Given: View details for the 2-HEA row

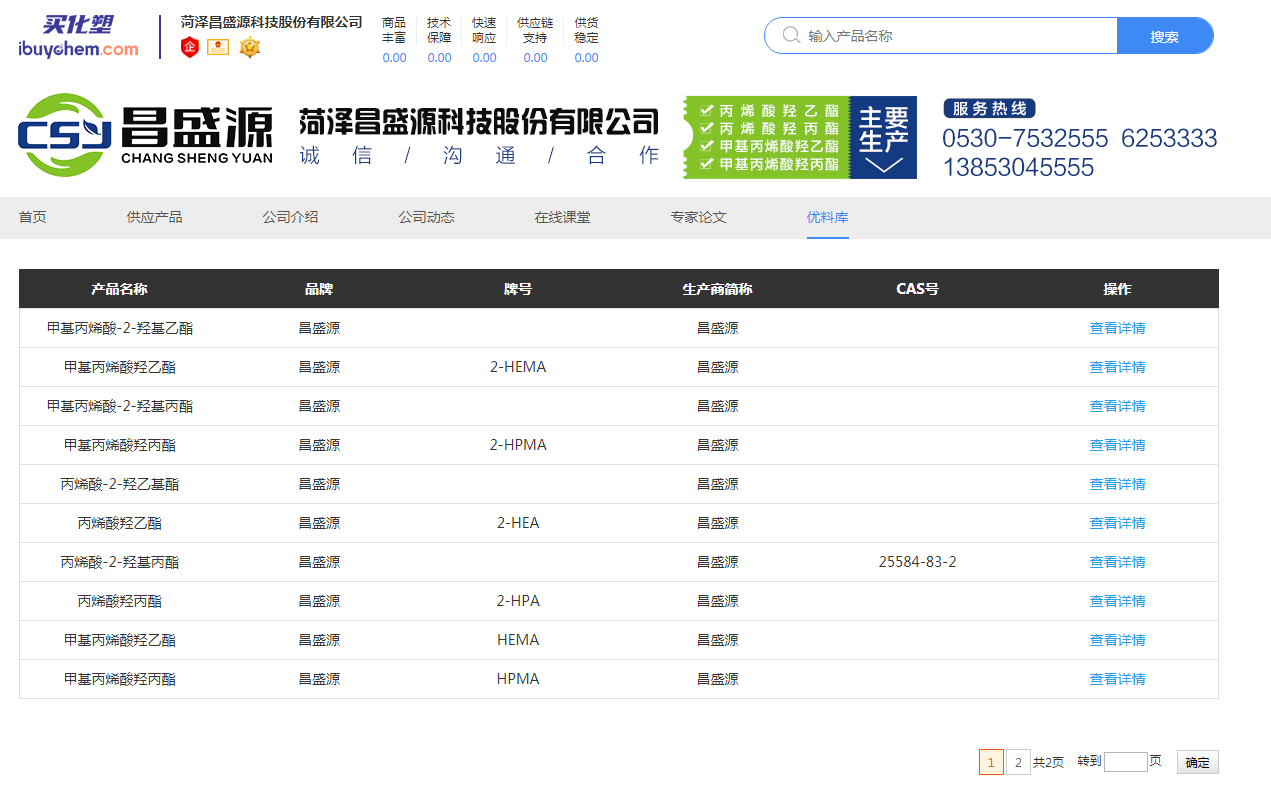Looking at the screenshot, I should pyautogui.click(x=1117, y=523).
